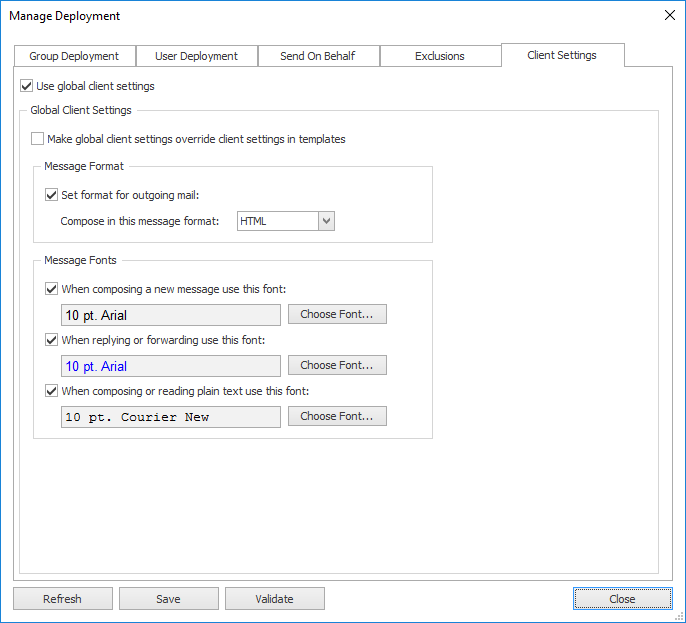
Task: Click the Refresh button
Action: coord(63,598)
